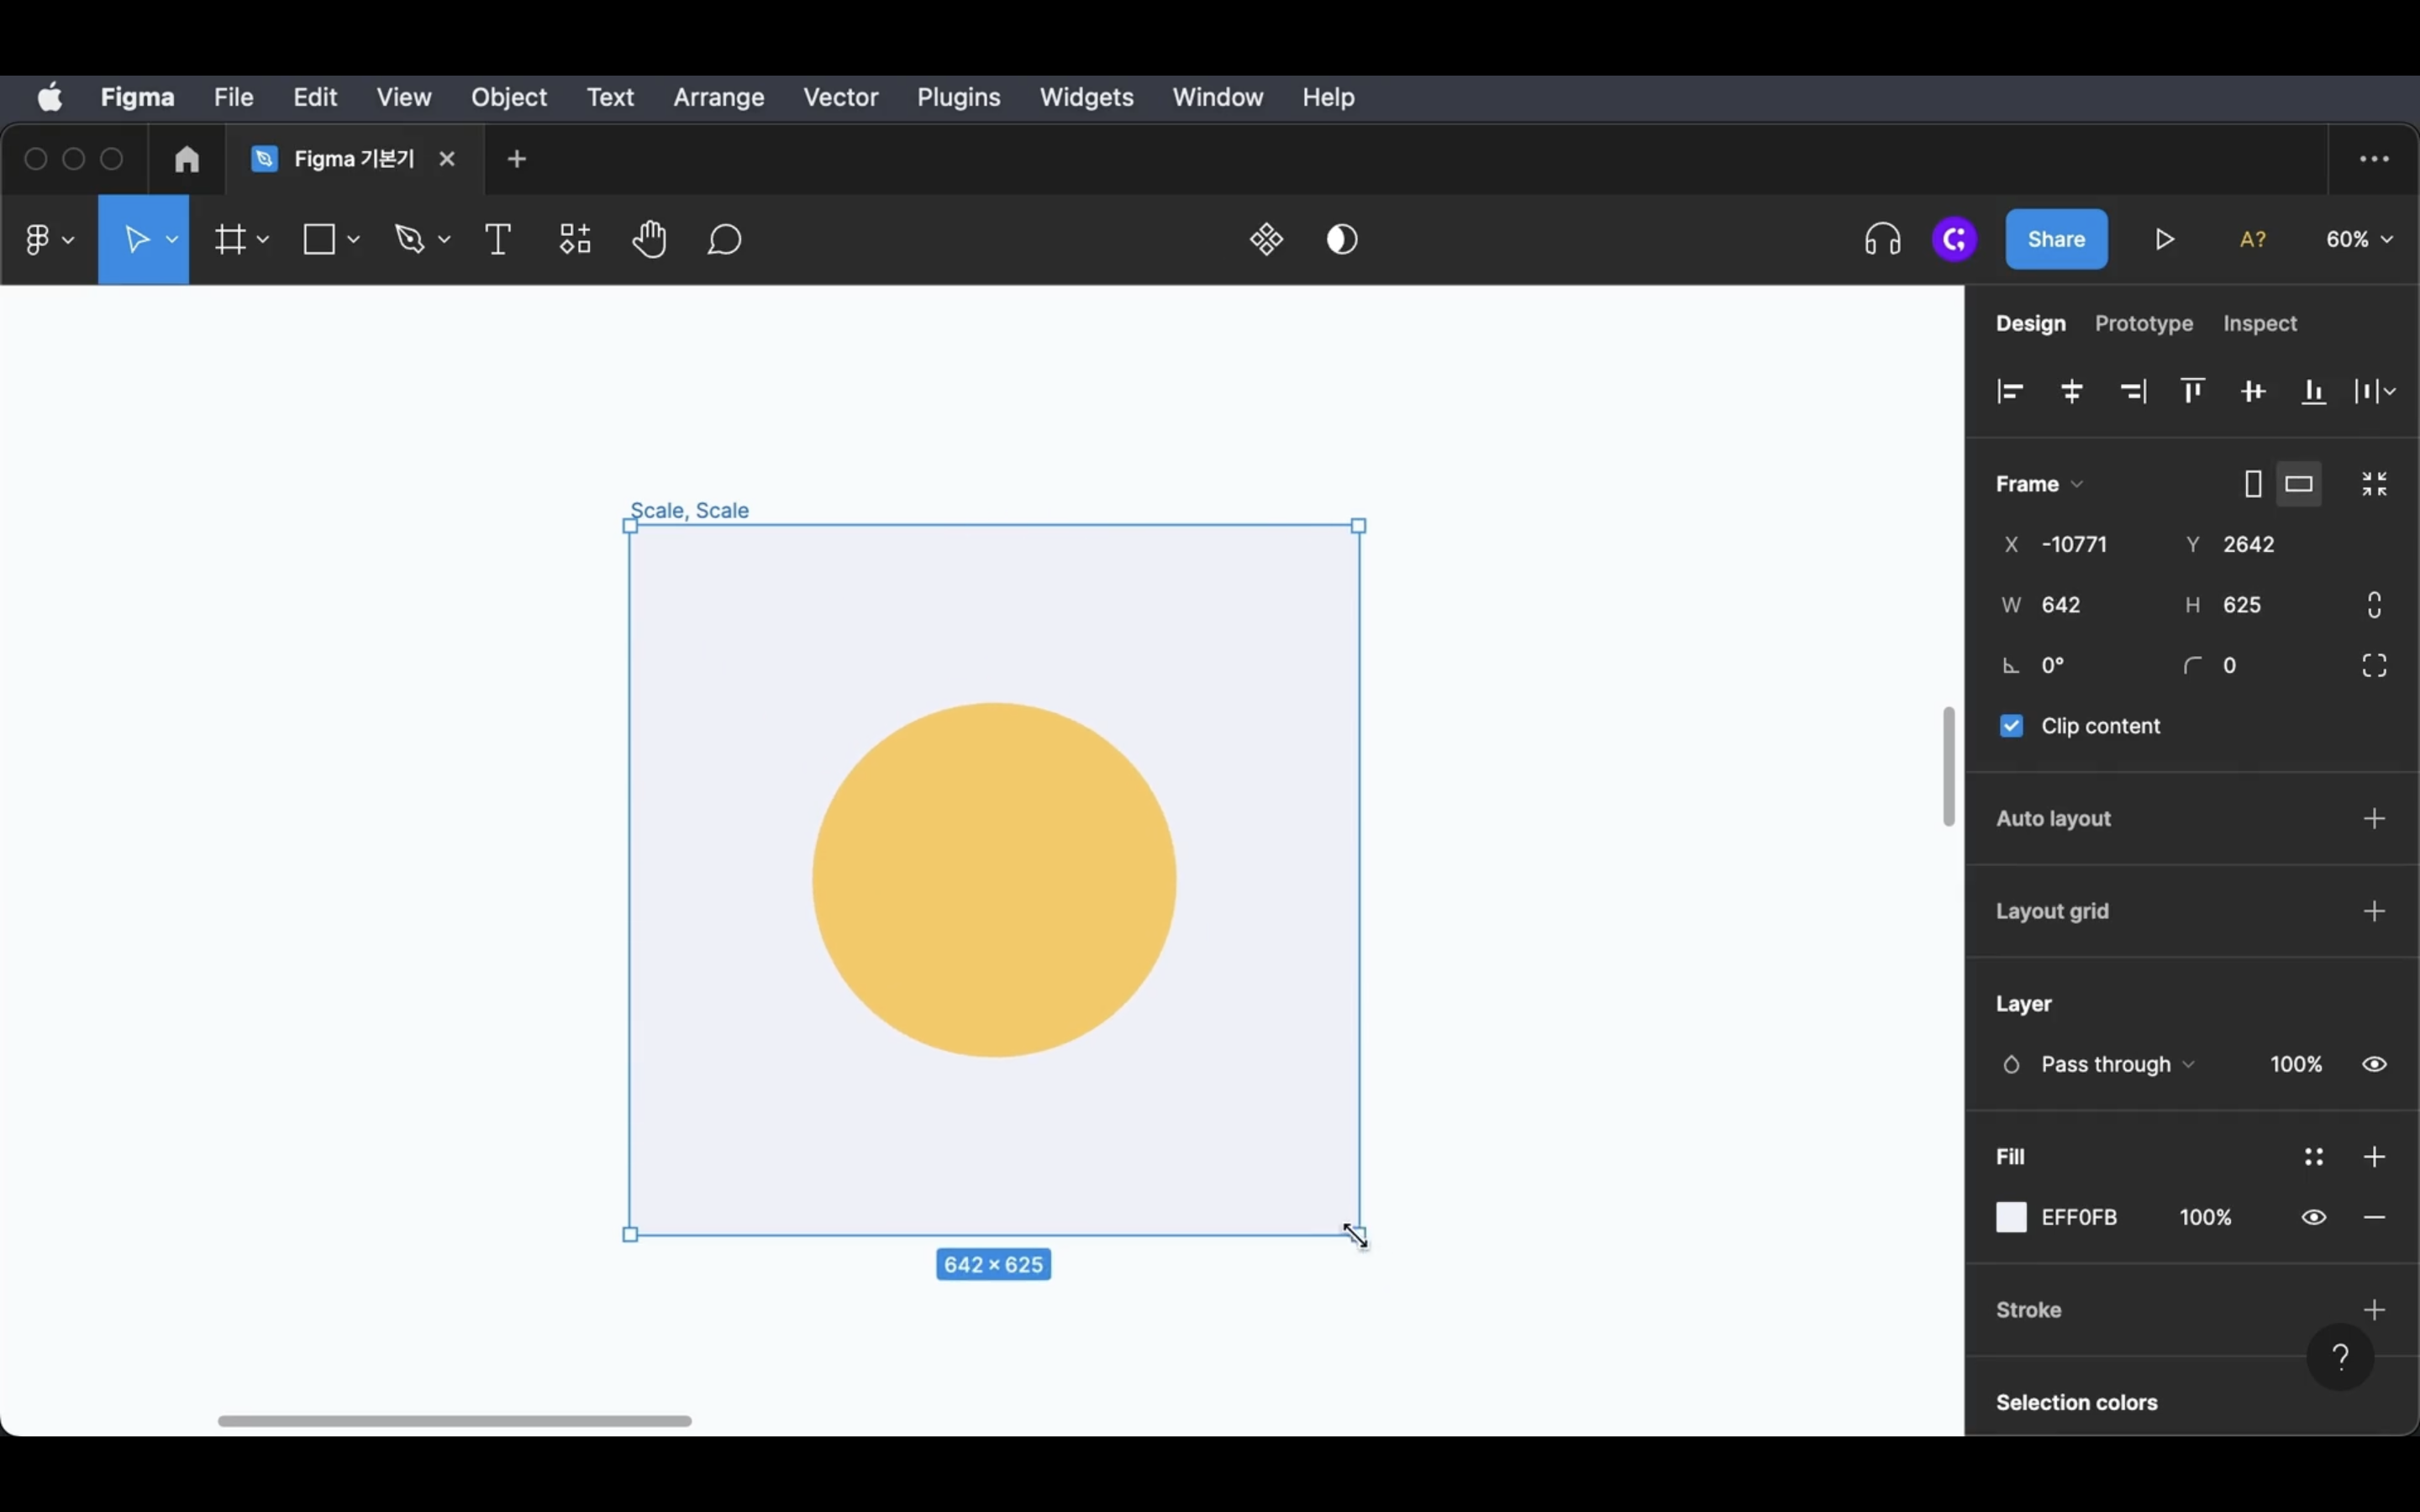This screenshot has height=1512, width=2420.
Task: Uncheck the Clip content checkbox
Action: click(2011, 726)
